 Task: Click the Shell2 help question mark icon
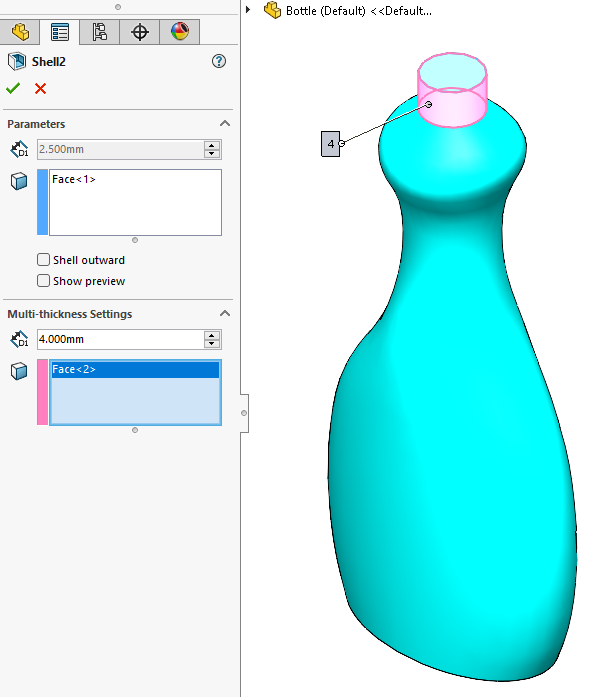click(219, 62)
